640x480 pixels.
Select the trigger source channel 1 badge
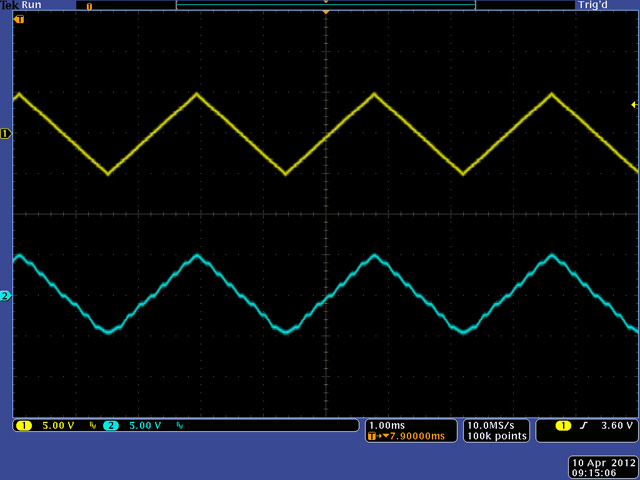tap(563, 426)
